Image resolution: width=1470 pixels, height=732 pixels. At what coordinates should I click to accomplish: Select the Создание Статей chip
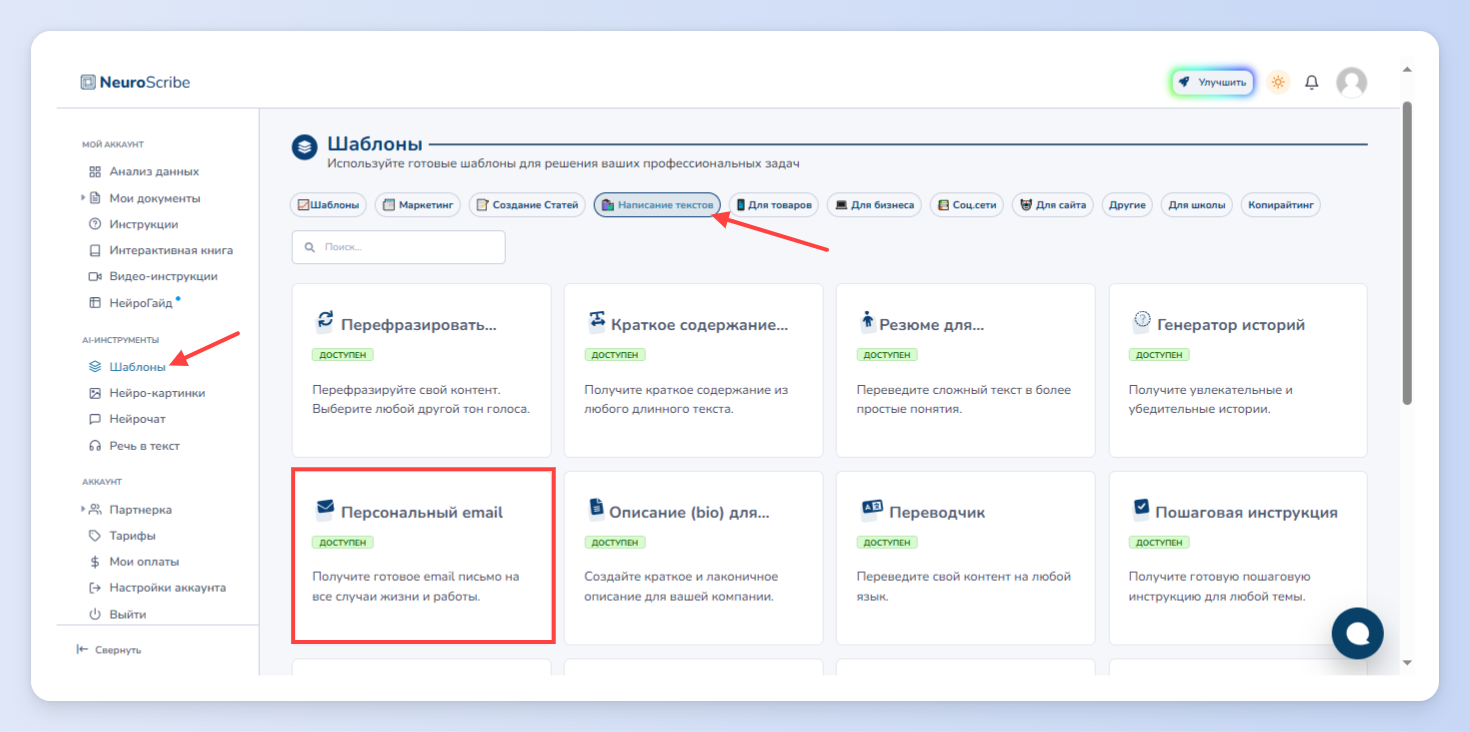point(527,205)
